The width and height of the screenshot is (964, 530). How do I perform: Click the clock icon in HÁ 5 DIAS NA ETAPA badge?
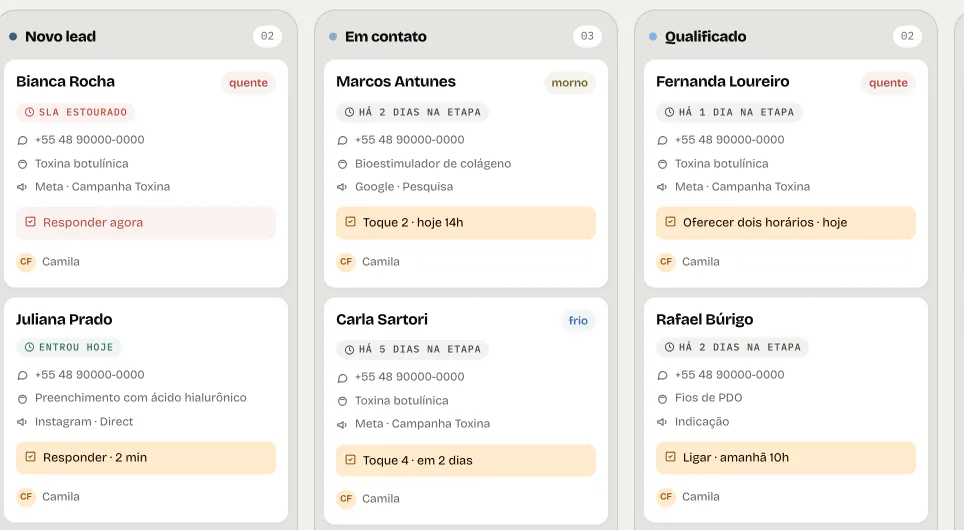(x=349, y=349)
